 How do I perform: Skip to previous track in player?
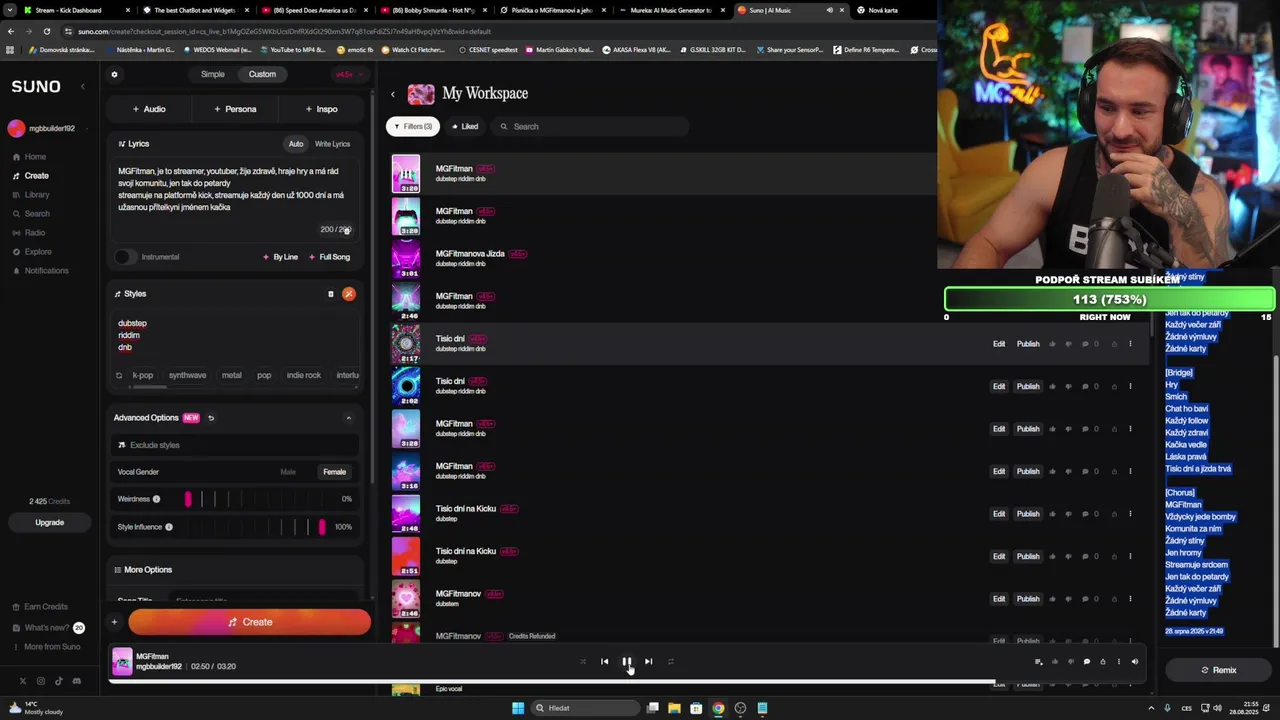point(604,661)
